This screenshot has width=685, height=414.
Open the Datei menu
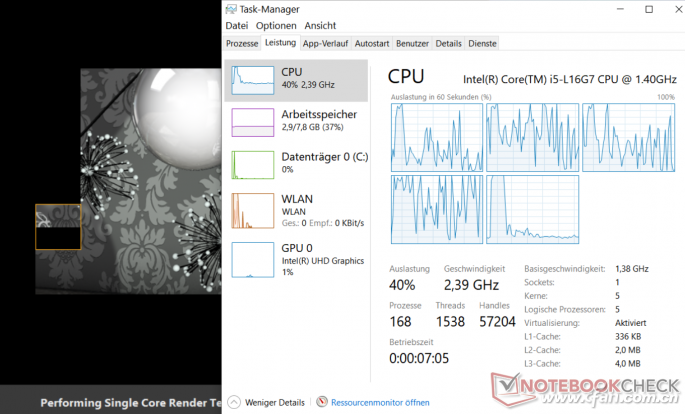tap(236, 26)
